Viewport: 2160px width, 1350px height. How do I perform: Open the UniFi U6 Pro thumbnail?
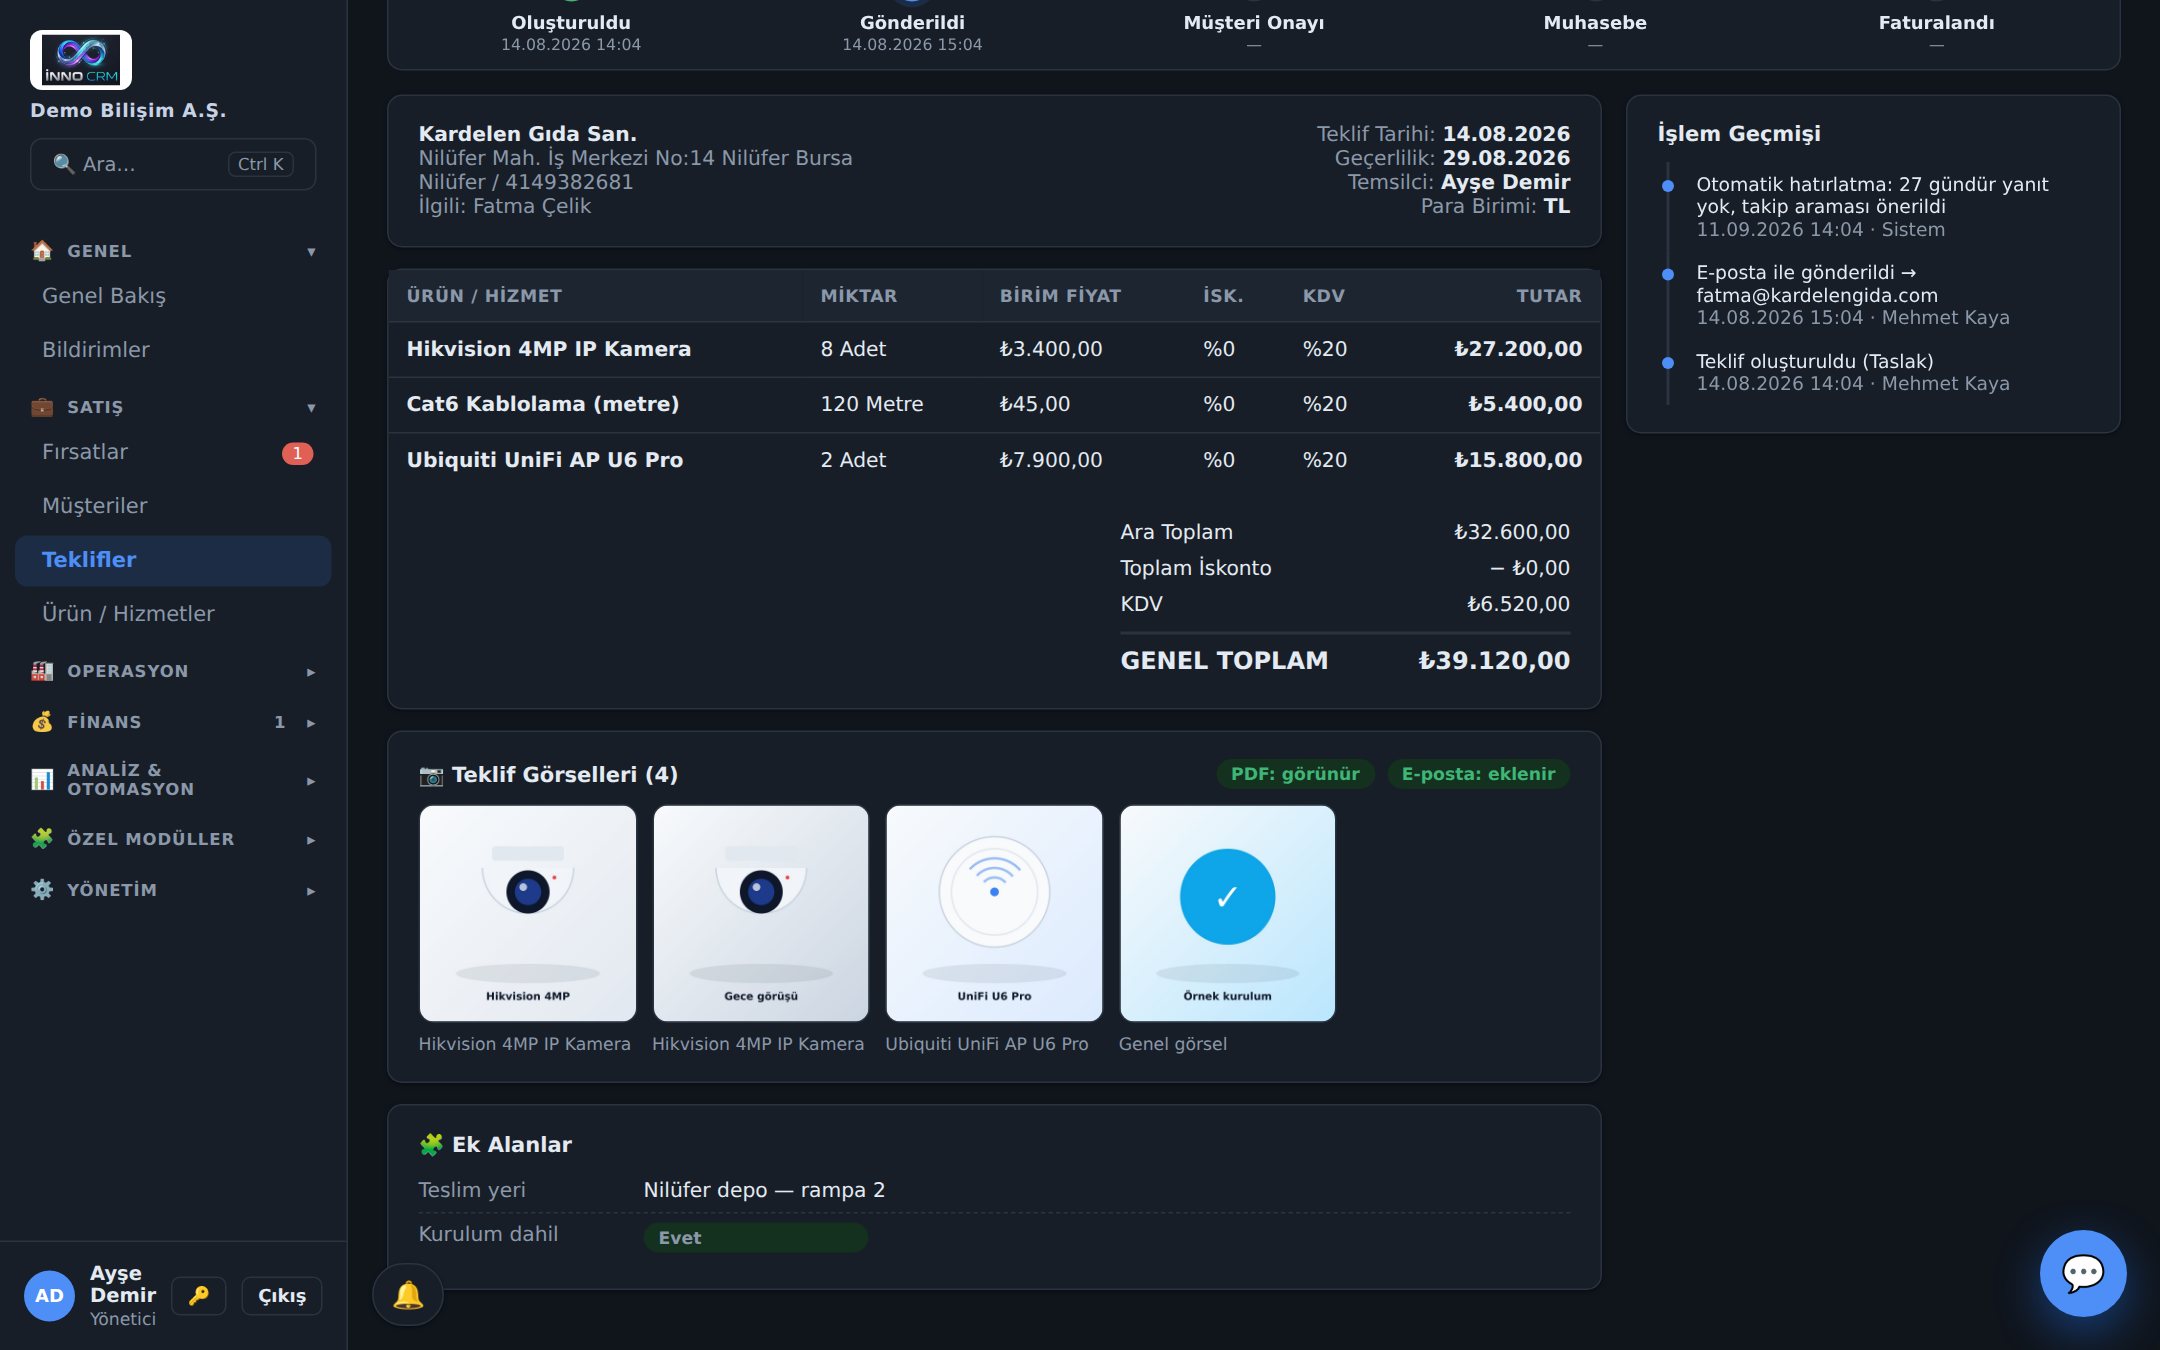(x=994, y=913)
